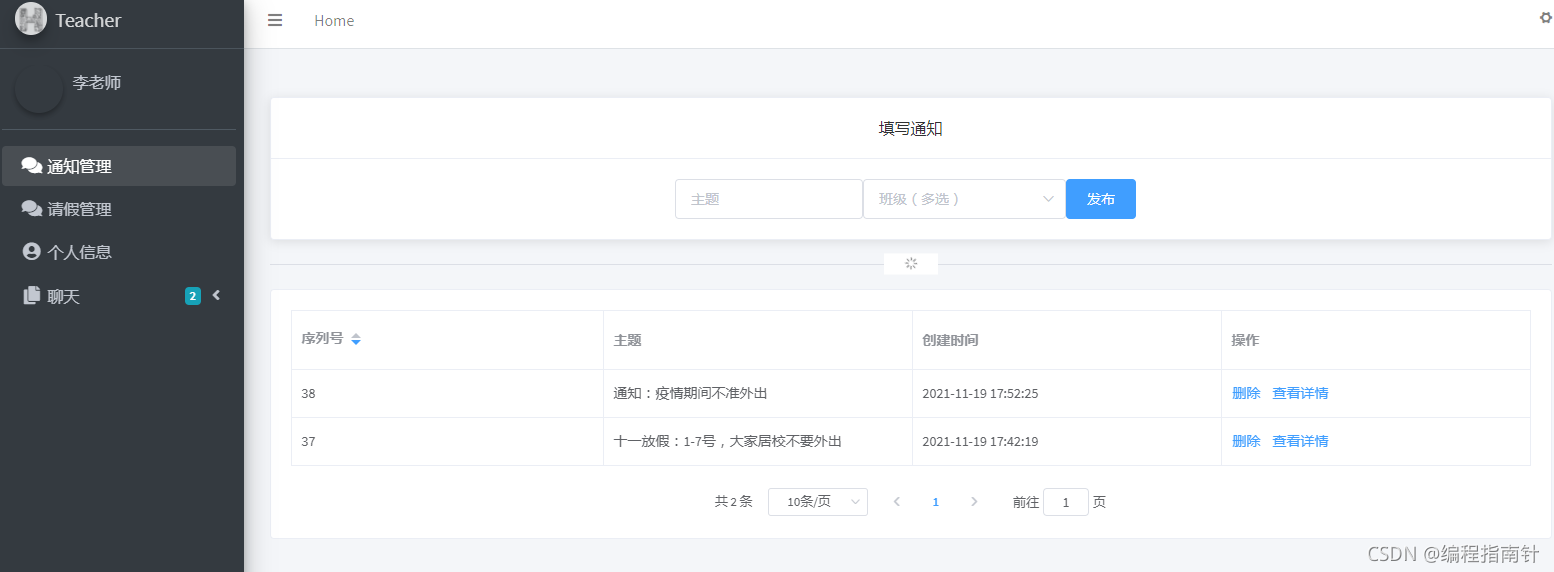The width and height of the screenshot is (1554, 572).
Task: Click the 创建时间 column header
Action: [x=1067, y=340]
